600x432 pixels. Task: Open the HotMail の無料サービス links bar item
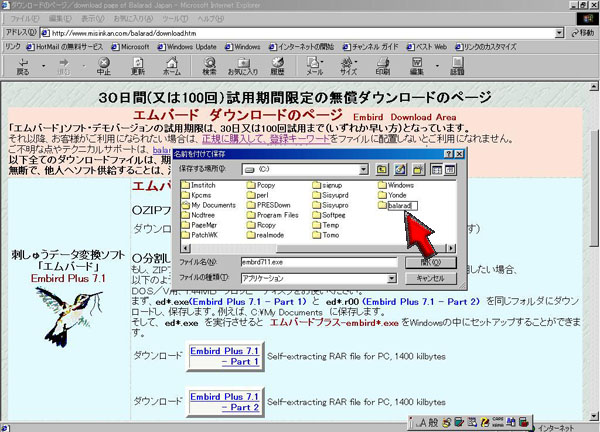point(65,47)
